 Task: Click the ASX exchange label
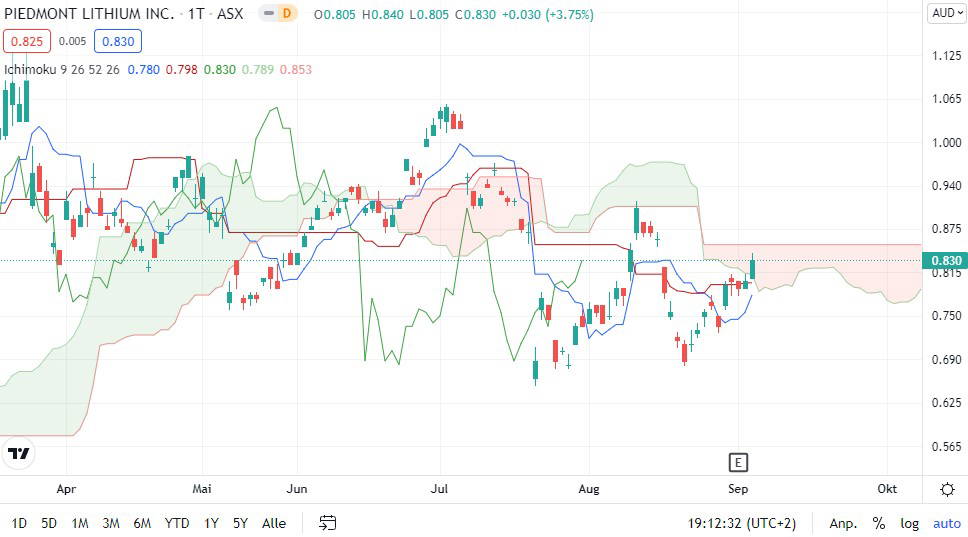click(230, 14)
